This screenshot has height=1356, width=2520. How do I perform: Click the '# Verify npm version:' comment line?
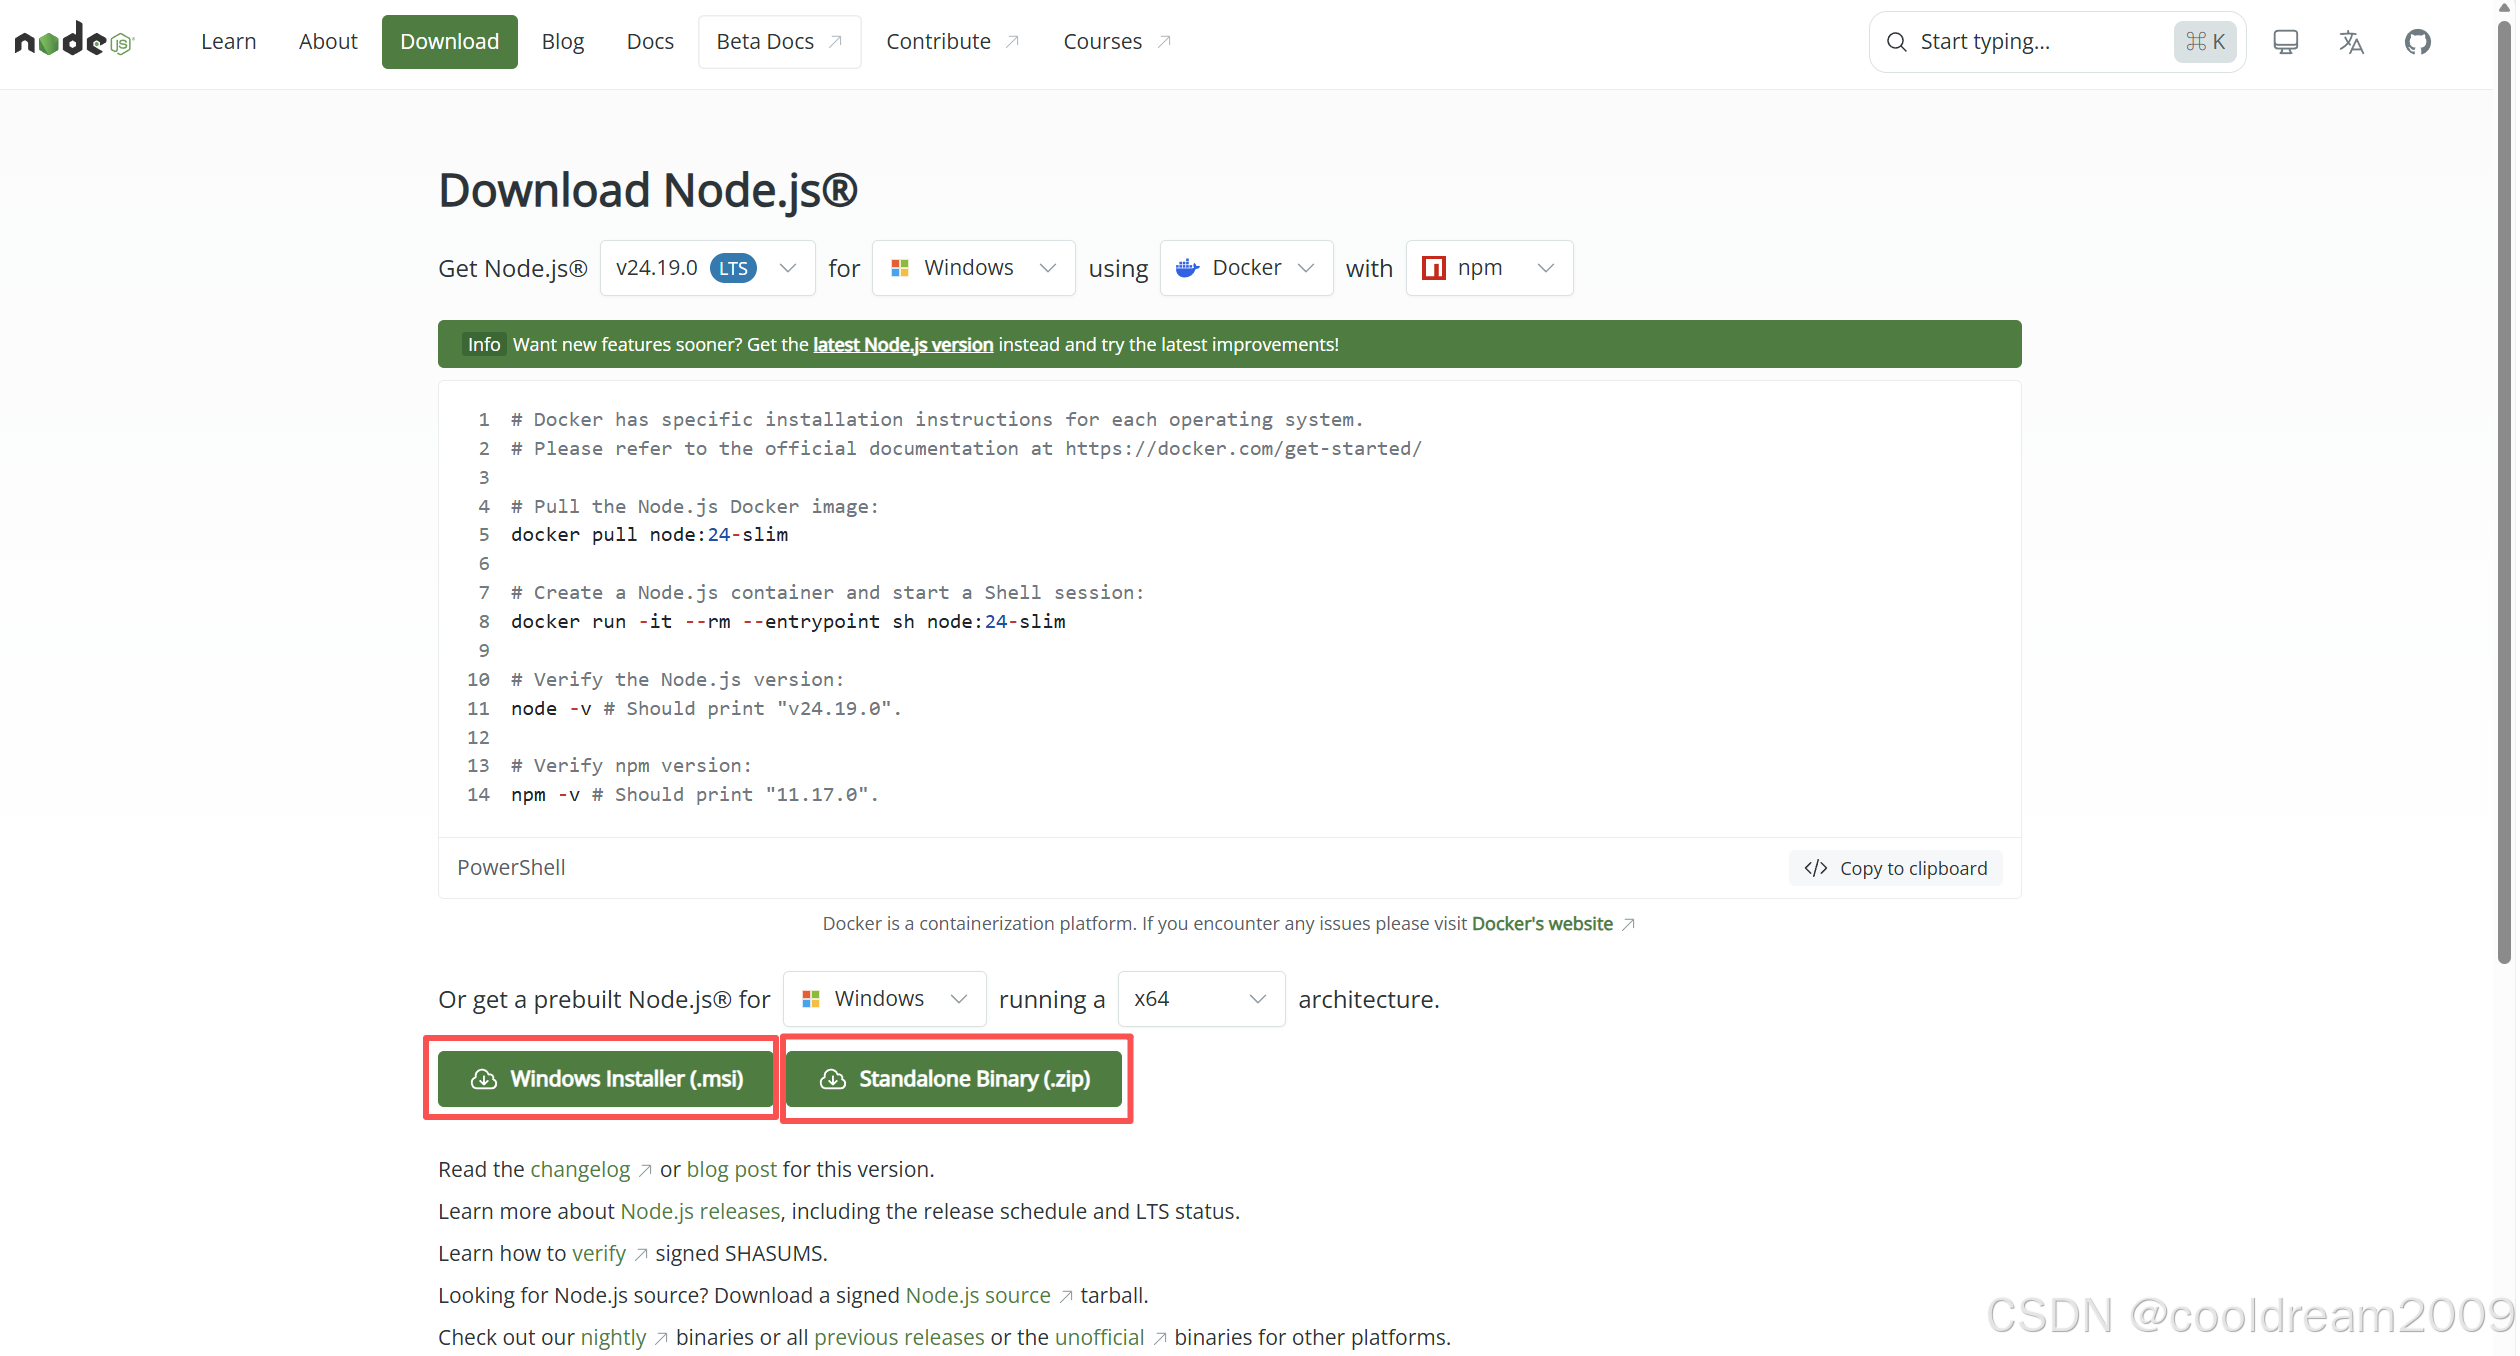point(631,766)
